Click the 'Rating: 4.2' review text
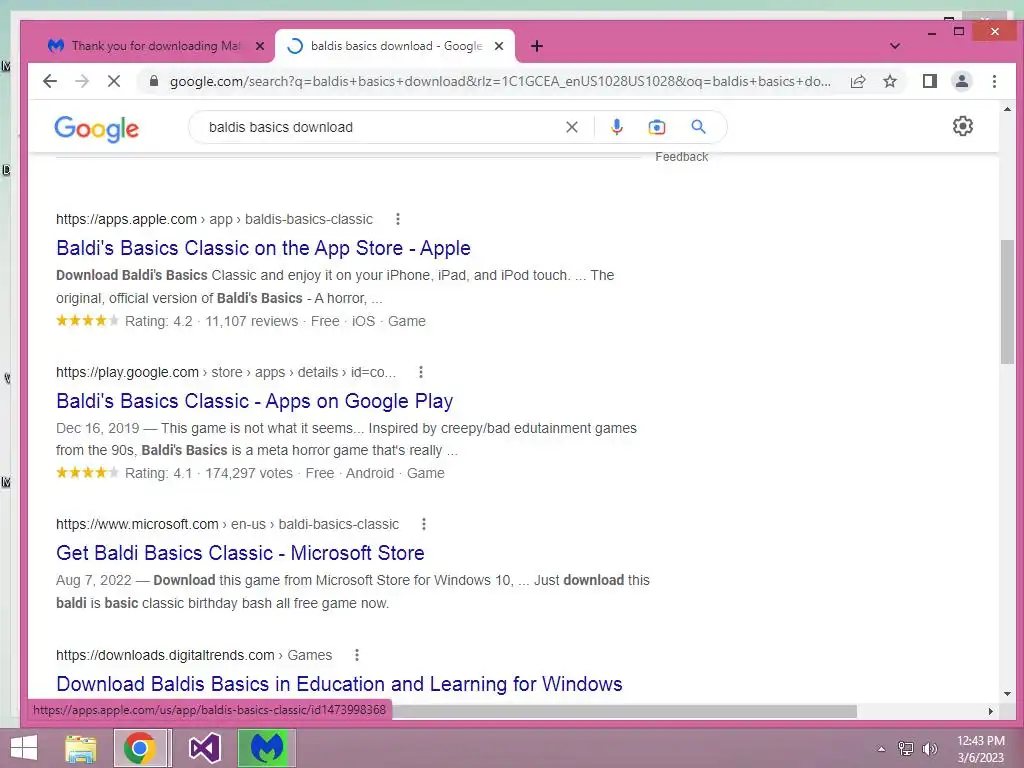This screenshot has height=768, width=1024. [x=159, y=321]
